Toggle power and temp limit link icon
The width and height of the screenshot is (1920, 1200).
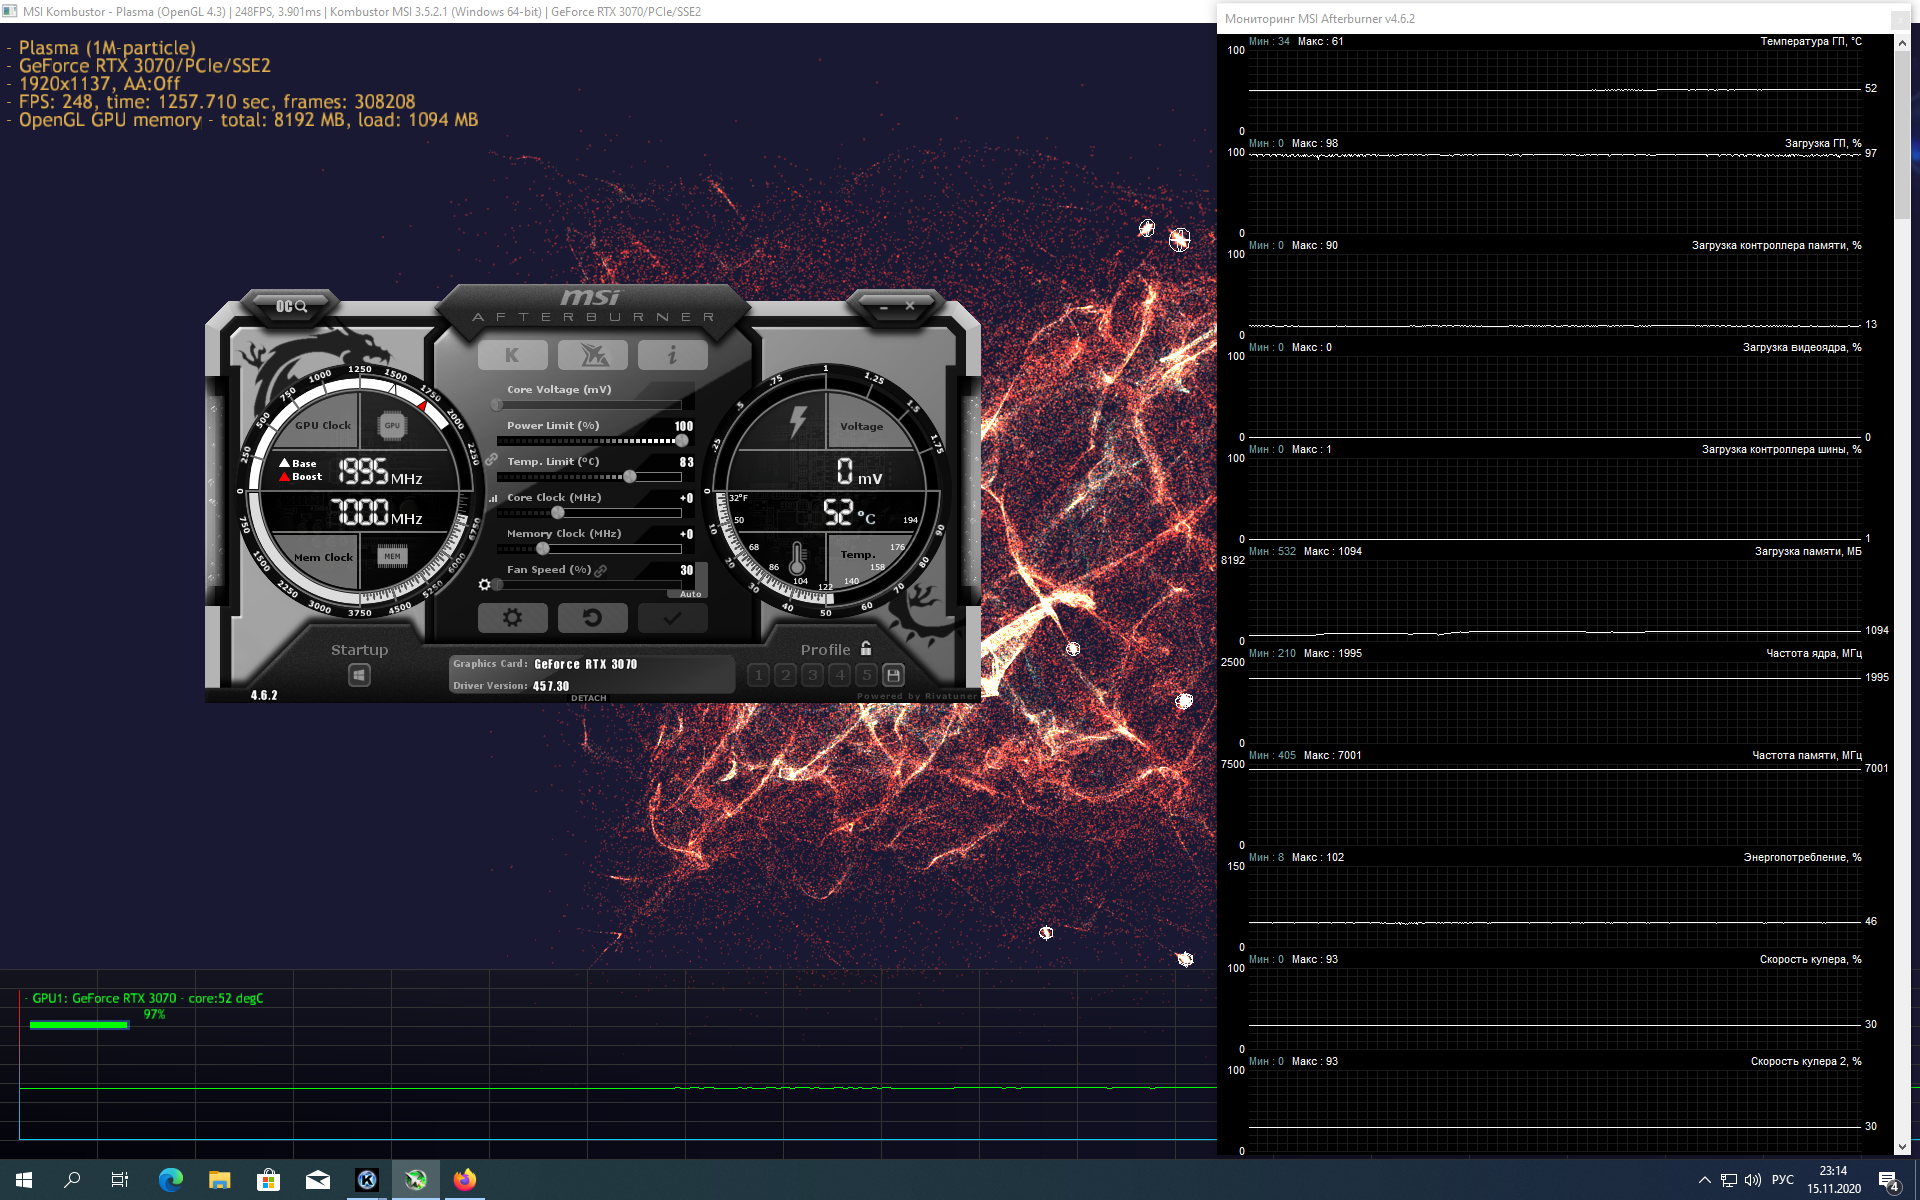pyautogui.click(x=491, y=460)
